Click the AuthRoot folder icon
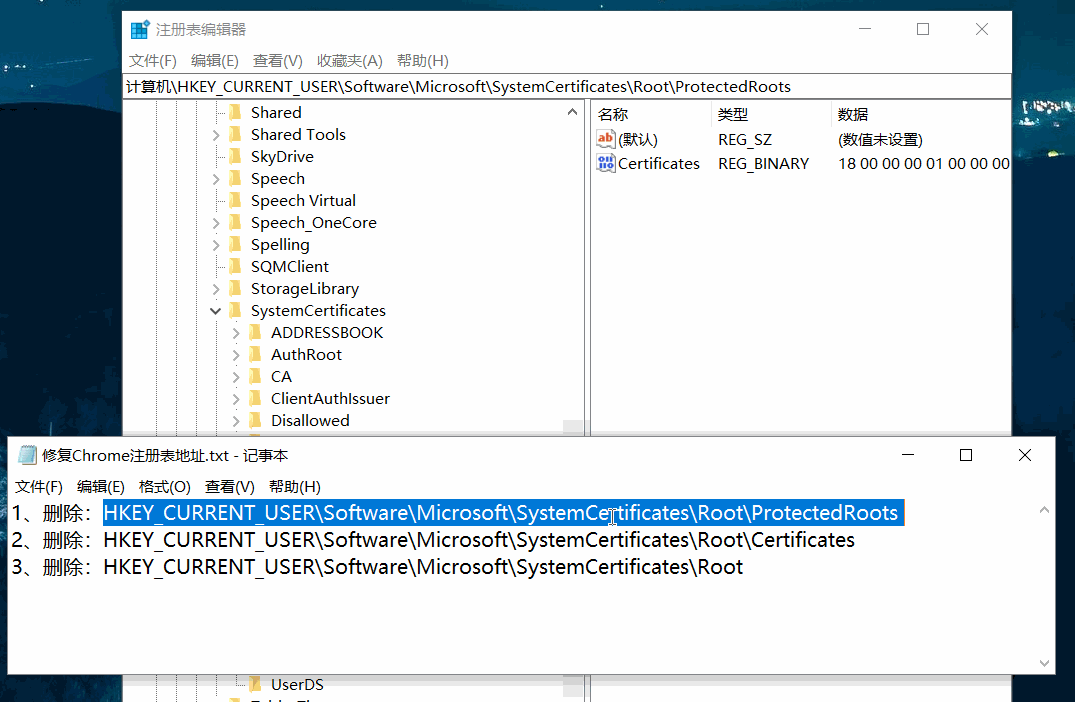 256,354
